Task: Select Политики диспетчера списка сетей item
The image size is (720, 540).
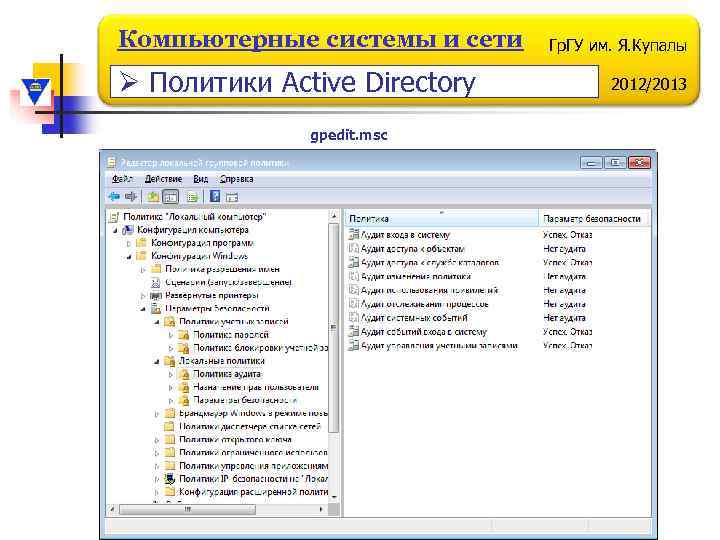Action: (249, 427)
